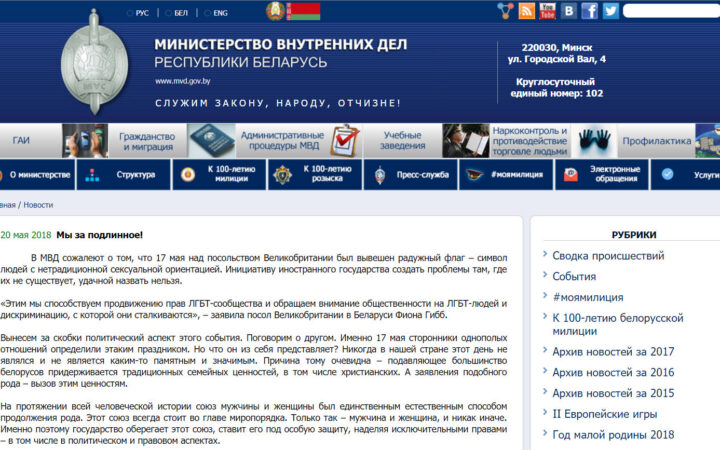Click inside the top search field
The image size is (720, 450).
click(671, 11)
